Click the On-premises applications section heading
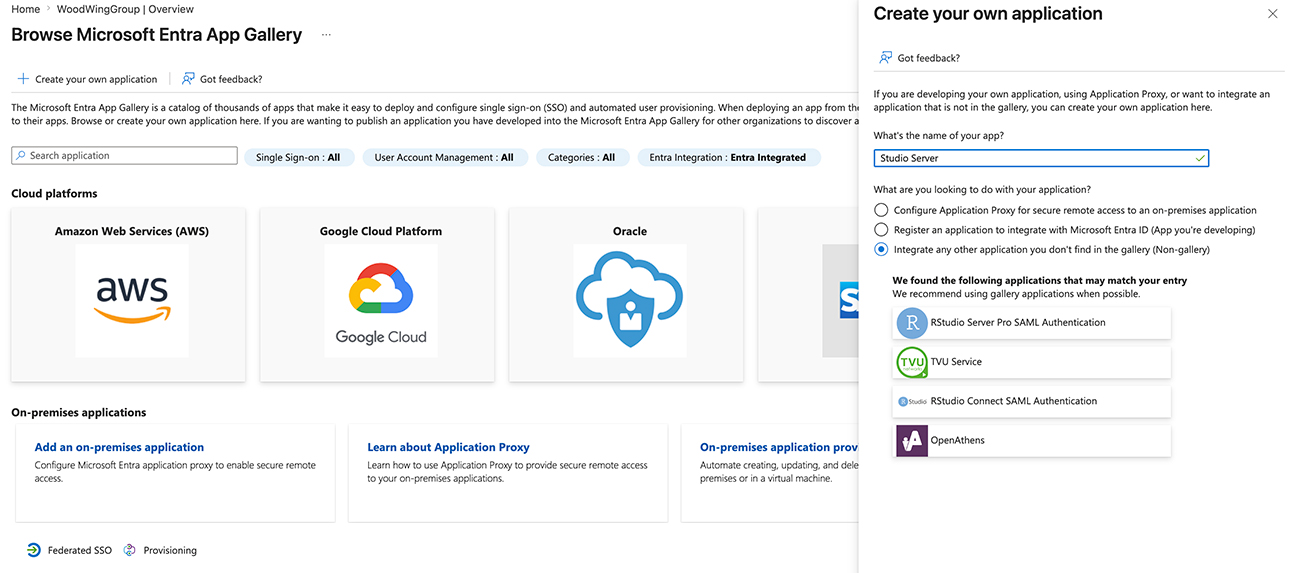The width and height of the screenshot is (1300, 573). (x=79, y=413)
